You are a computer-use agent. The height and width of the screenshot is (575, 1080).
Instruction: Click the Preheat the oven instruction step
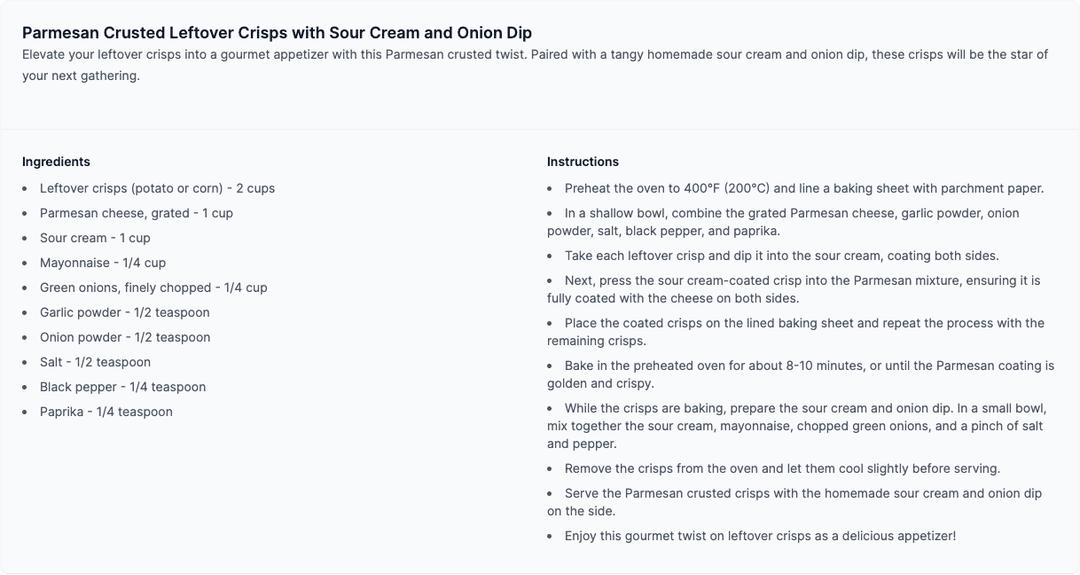click(x=804, y=188)
